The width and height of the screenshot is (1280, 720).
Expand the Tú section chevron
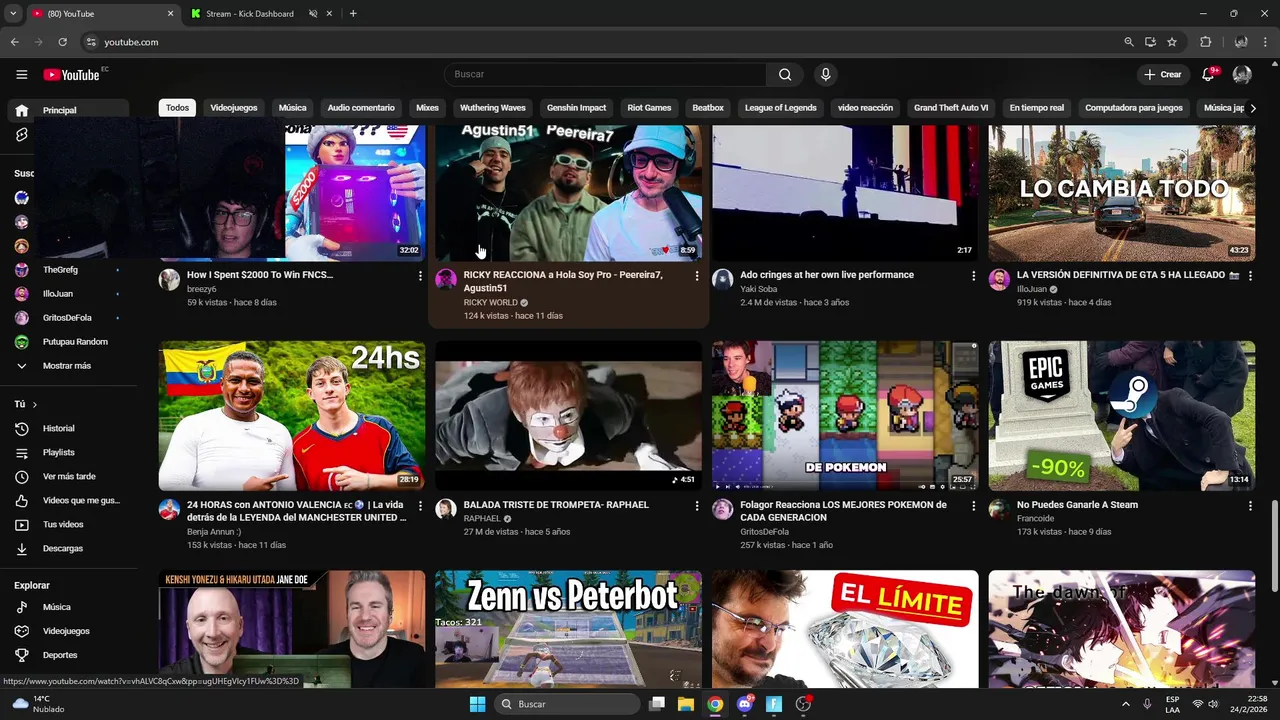point(34,405)
